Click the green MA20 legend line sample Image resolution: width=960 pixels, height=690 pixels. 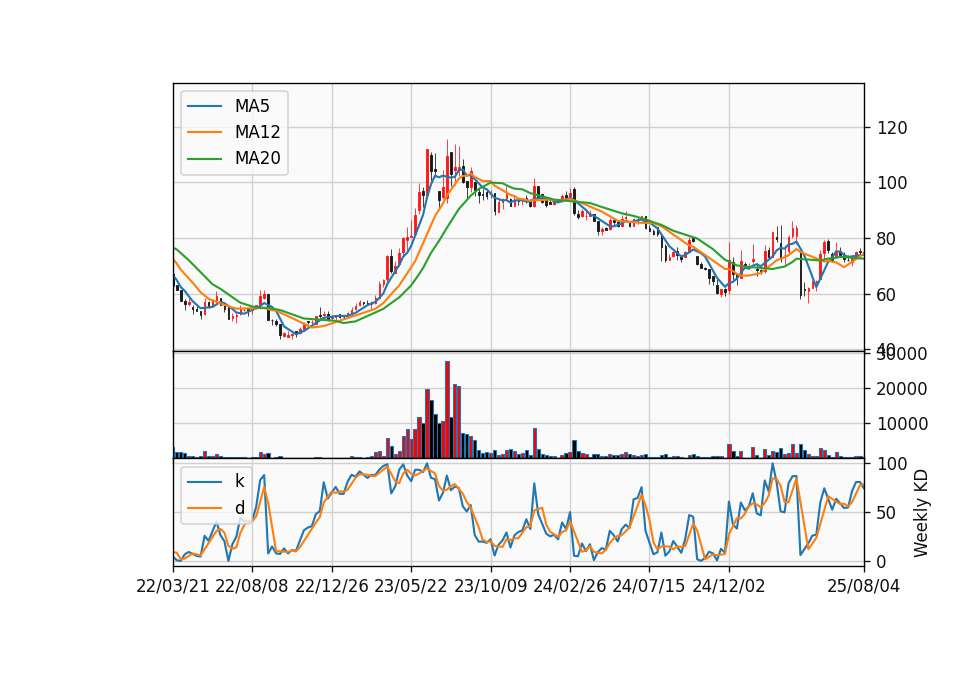click(204, 158)
